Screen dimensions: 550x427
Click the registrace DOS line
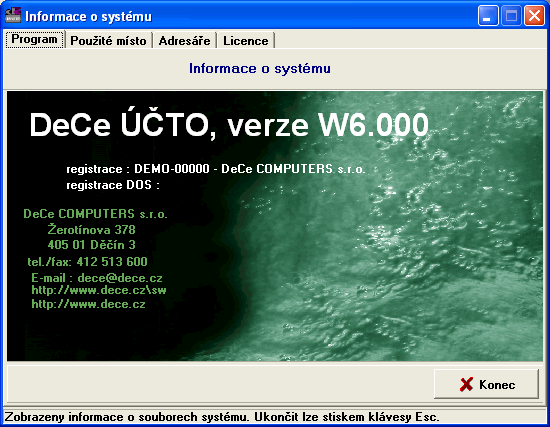(x=113, y=185)
